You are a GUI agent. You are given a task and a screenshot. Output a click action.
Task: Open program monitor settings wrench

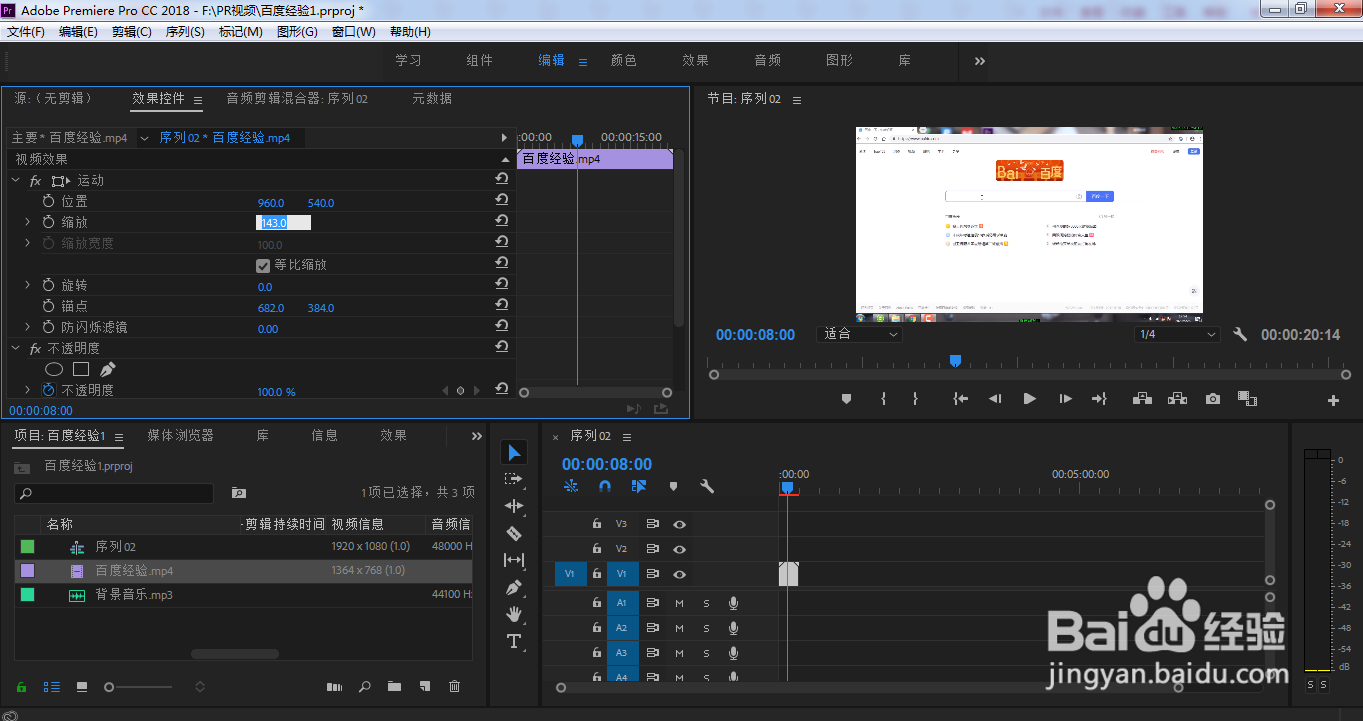(1240, 334)
